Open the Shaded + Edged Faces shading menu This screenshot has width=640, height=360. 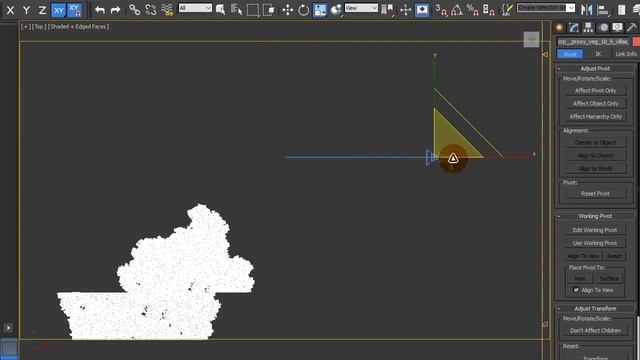click(78, 27)
